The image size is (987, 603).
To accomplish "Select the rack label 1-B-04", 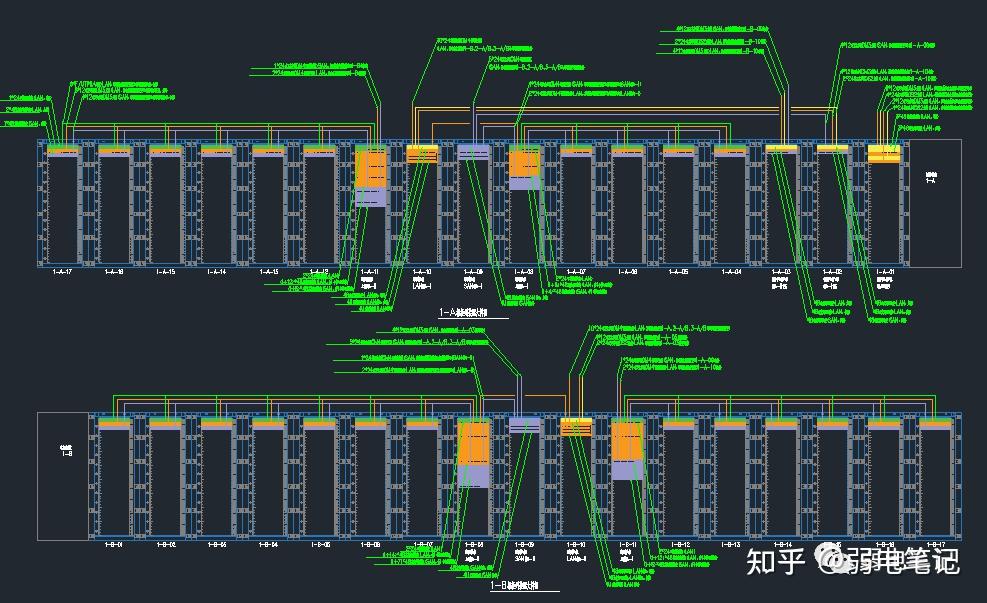I will pyautogui.click(x=268, y=544).
